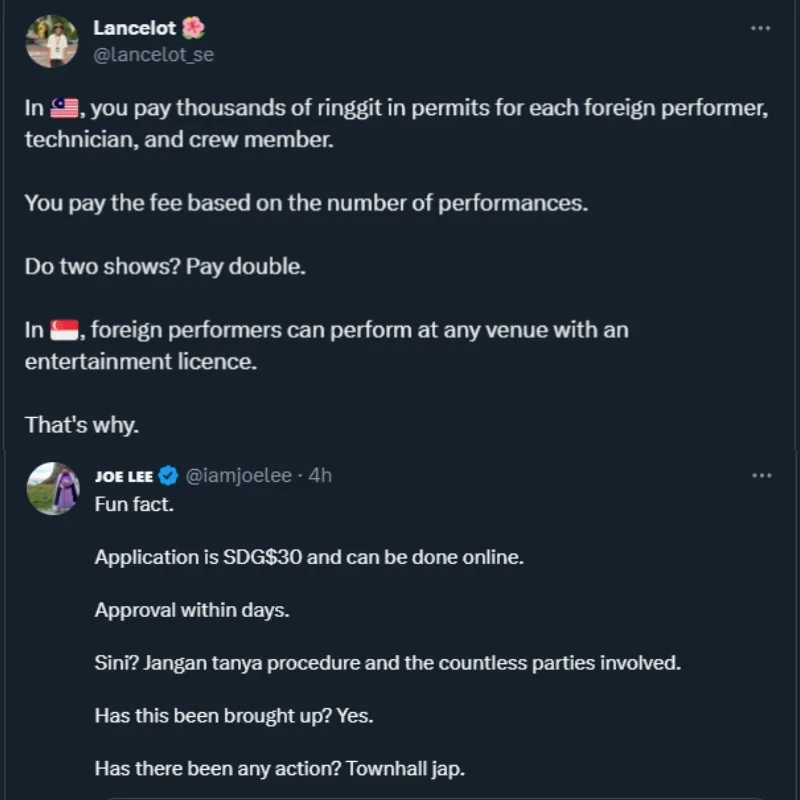Go to the @iamjoelee handle
Screen dimensions: 800x800
pyautogui.click(x=240, y=476)
